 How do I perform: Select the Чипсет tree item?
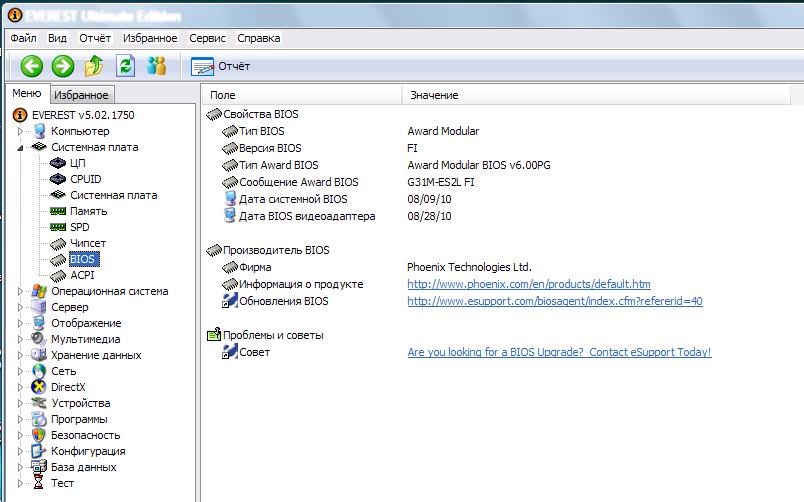[87, 243]
